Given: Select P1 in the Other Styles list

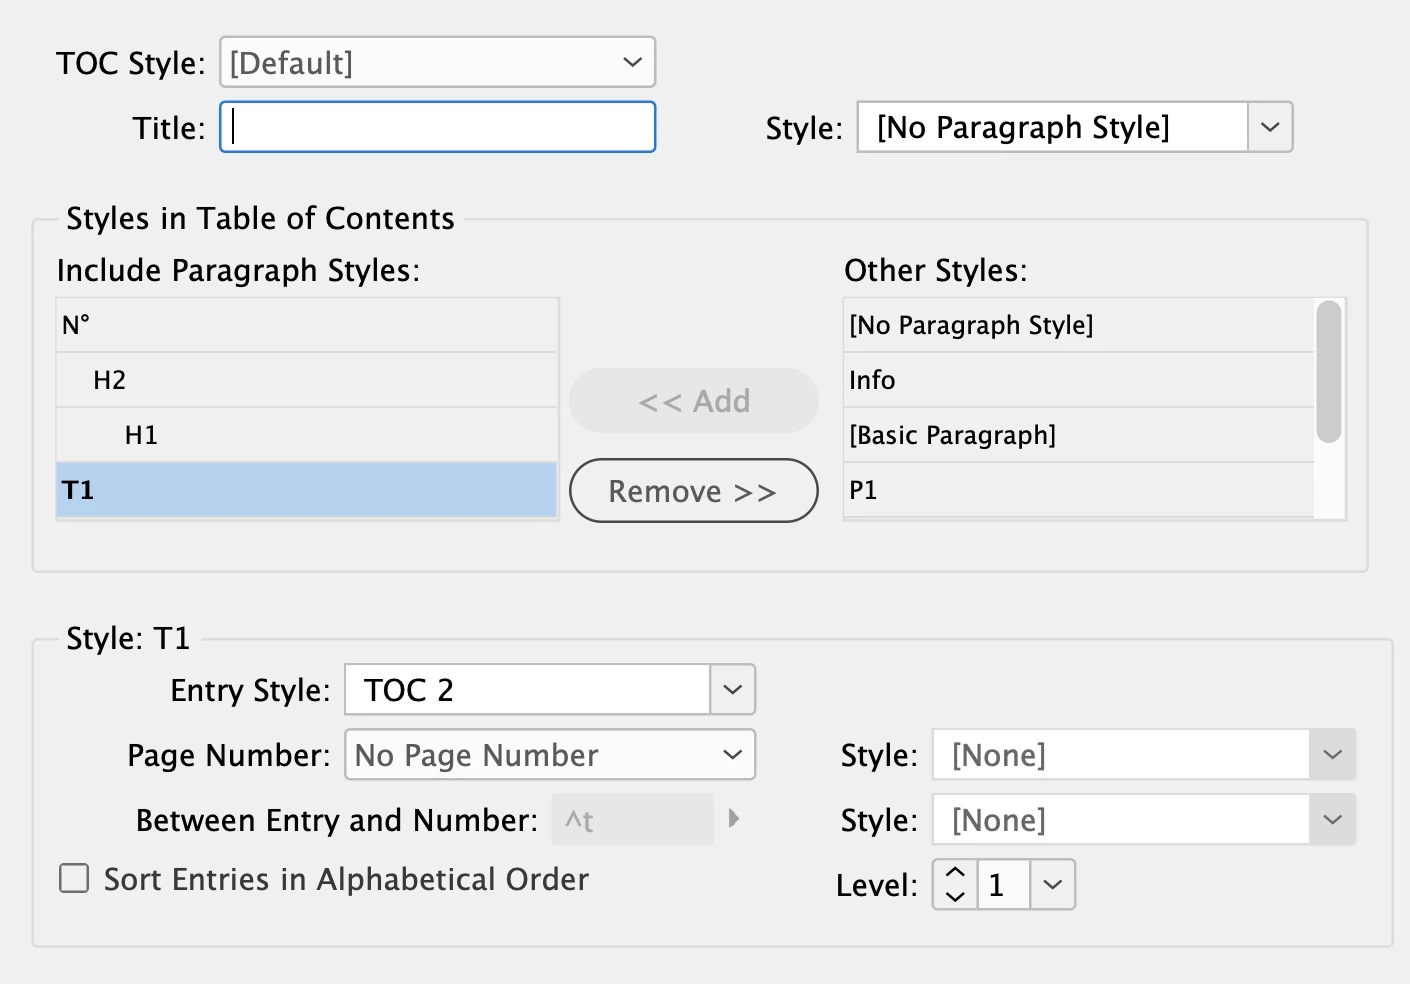Looking at the screenshot, I should tap(1078, 490).
